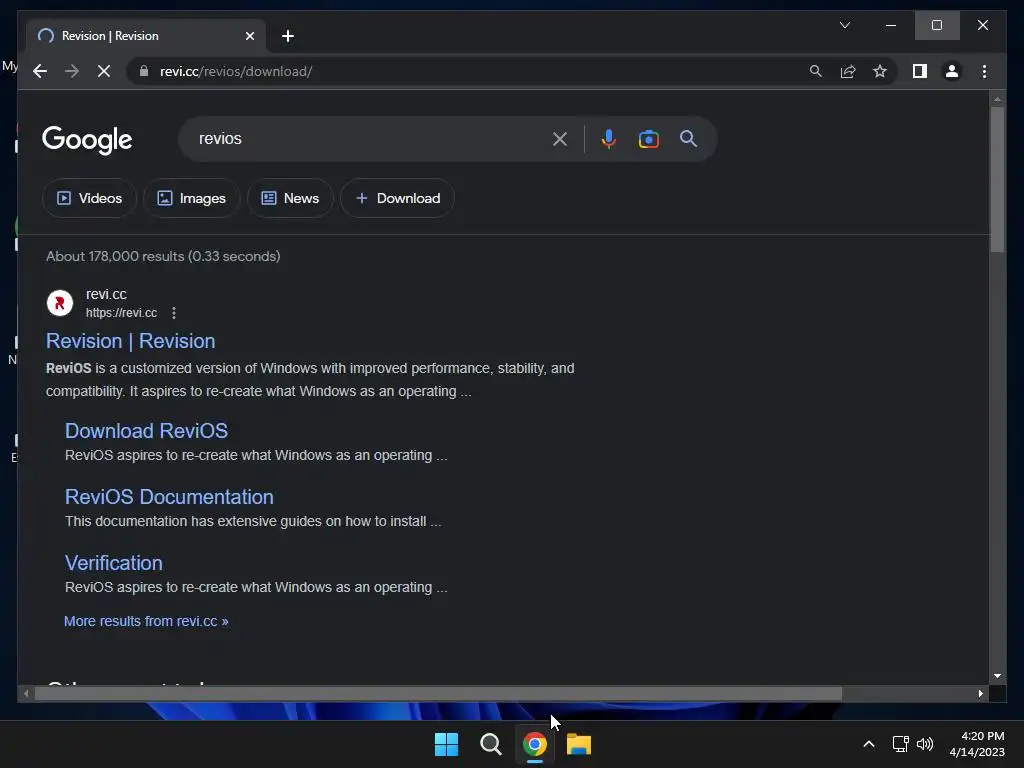
Task: Stop loading the page
Action: coord(104,71)
